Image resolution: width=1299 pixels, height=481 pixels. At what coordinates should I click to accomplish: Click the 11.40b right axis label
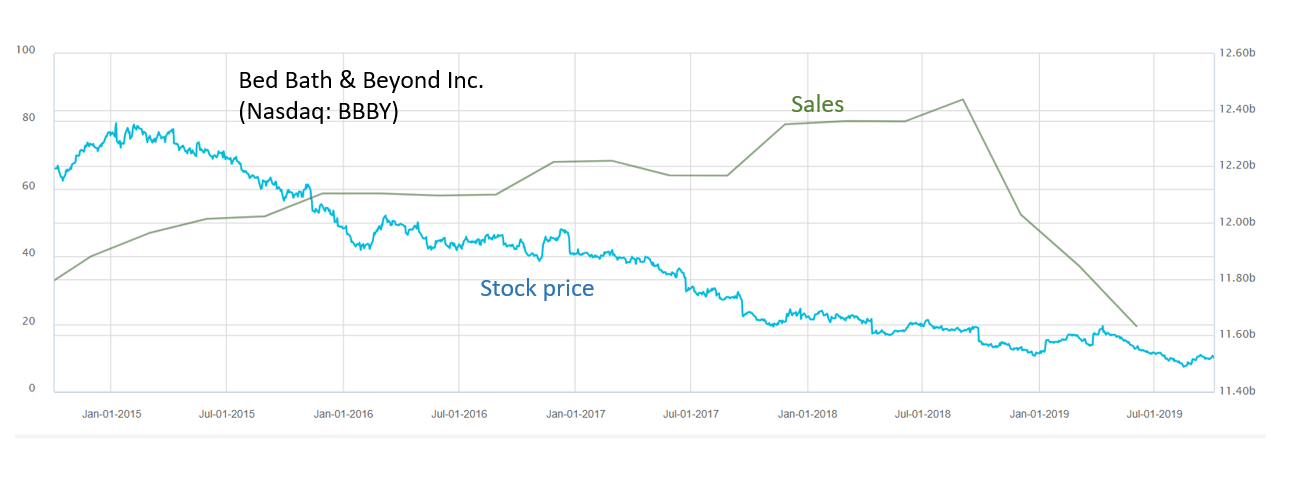click(1238, 391)
